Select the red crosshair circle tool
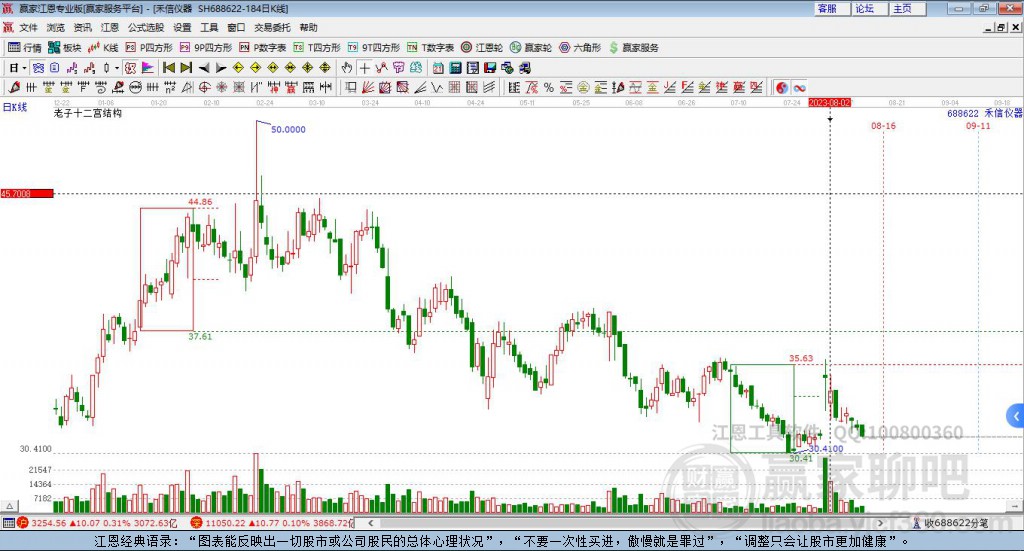 click(204, 87)
